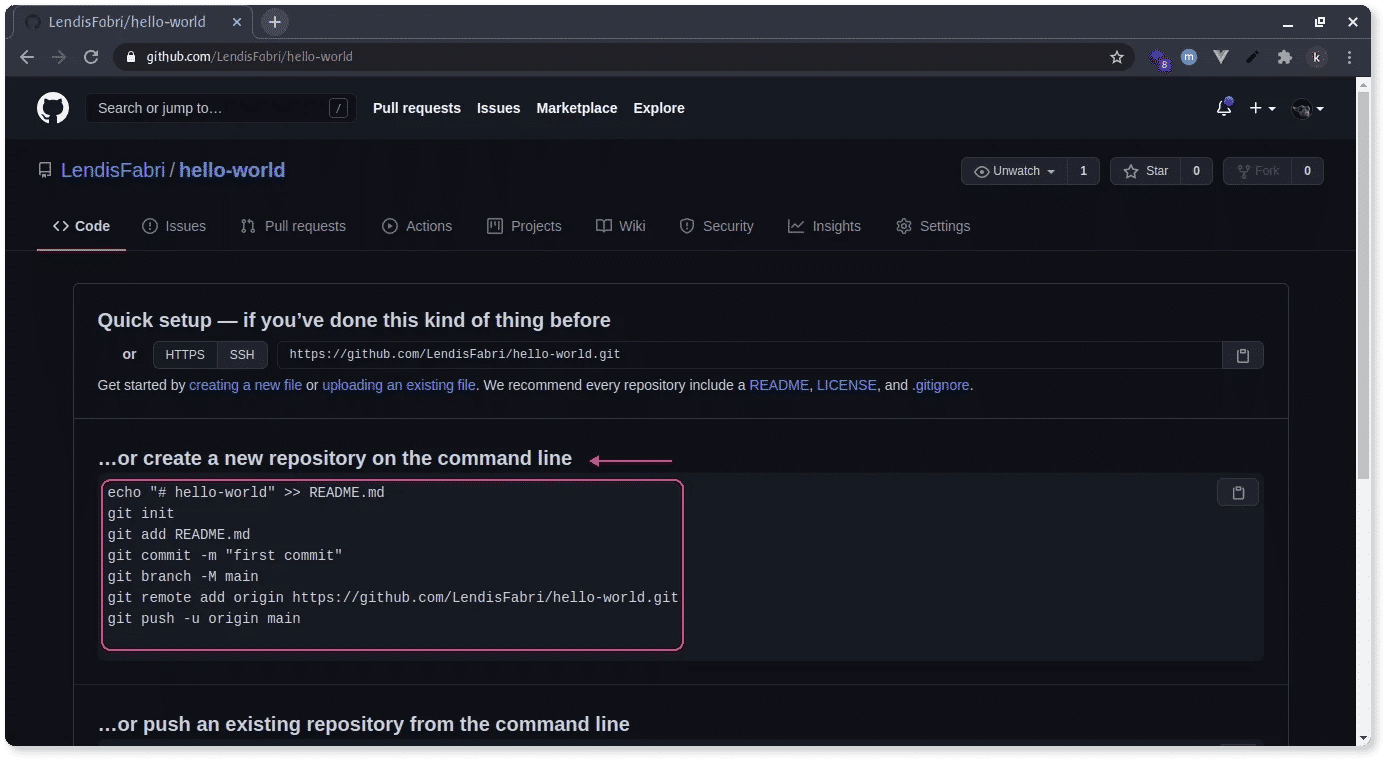Copy the repository URL to clipboard
1386x761 pixels.
[x=1243, y=355]
